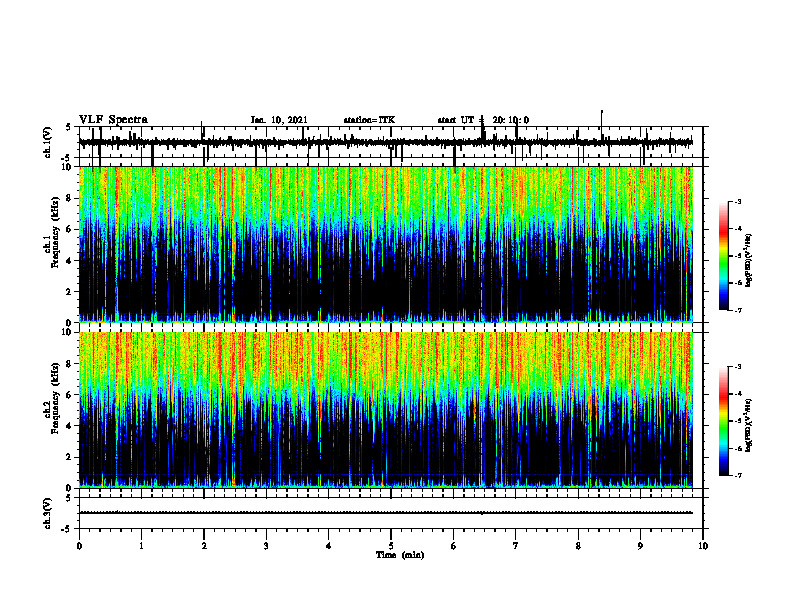Click the "3" tick on the Time axis
Viewport: 792px width, 612px height.
click(x=266, y=546)
